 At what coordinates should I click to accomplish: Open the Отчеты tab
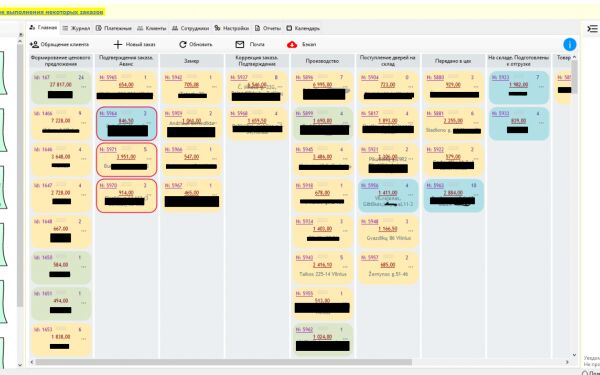coord(268,28)
